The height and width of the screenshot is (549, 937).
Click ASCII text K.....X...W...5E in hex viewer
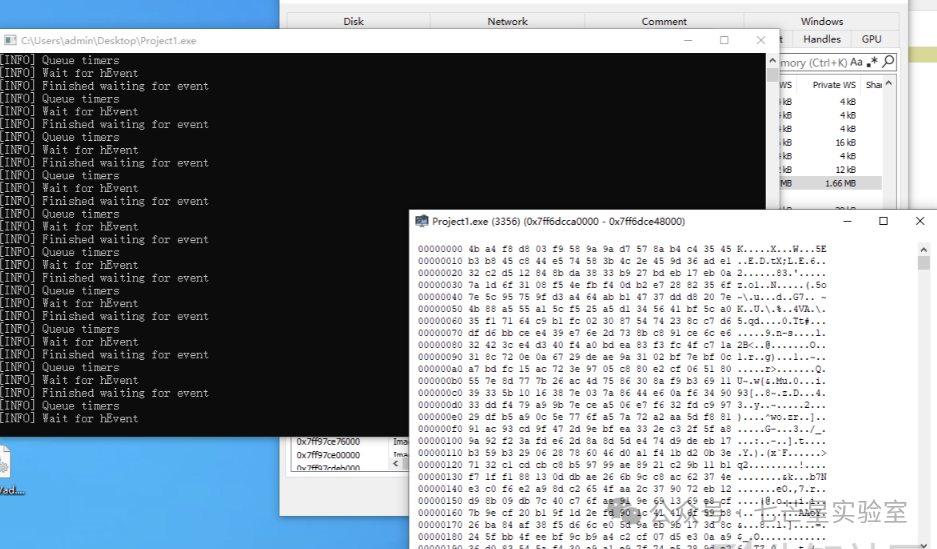pos(782,249)
